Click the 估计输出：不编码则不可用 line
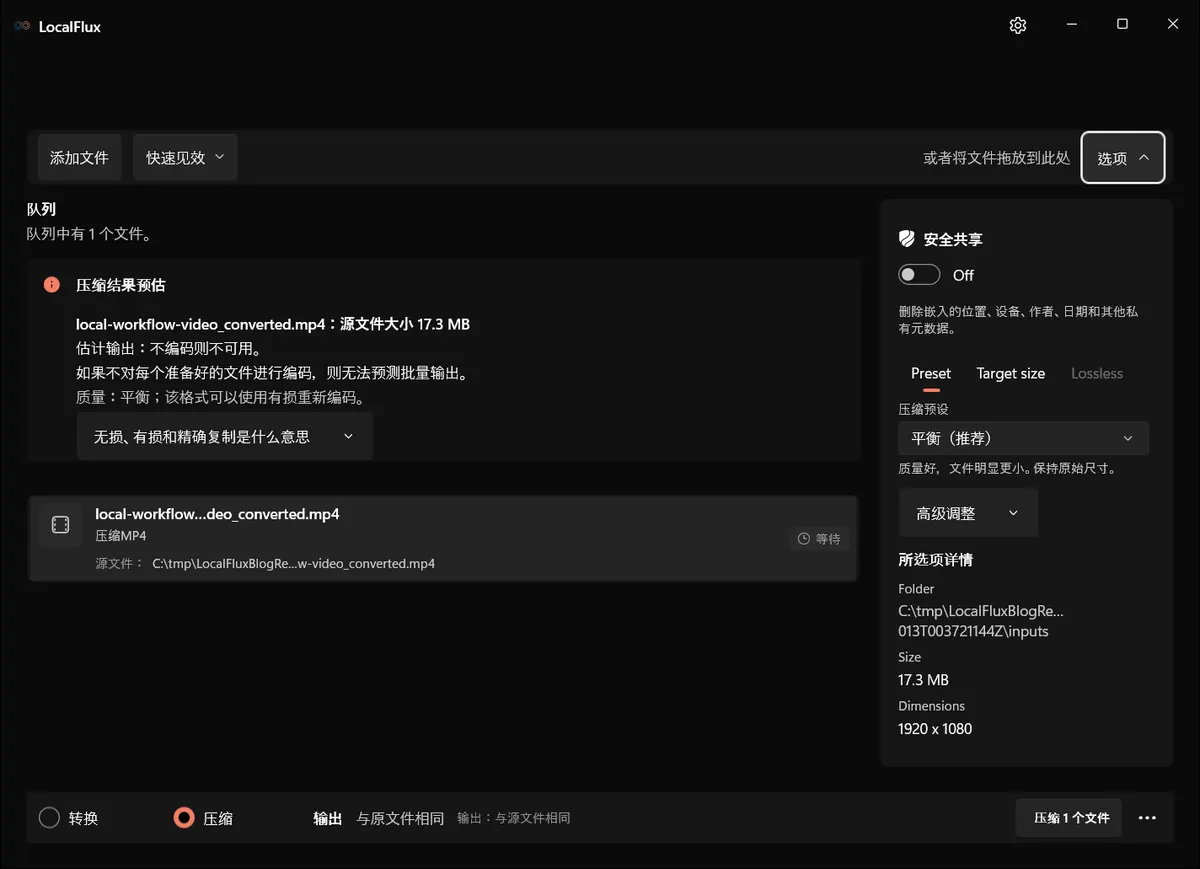 (168, 349)
